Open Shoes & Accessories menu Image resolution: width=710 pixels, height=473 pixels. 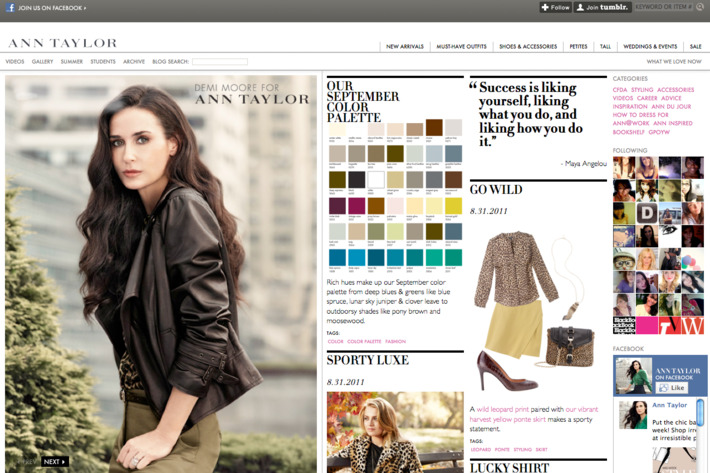(x=528, y=46)
